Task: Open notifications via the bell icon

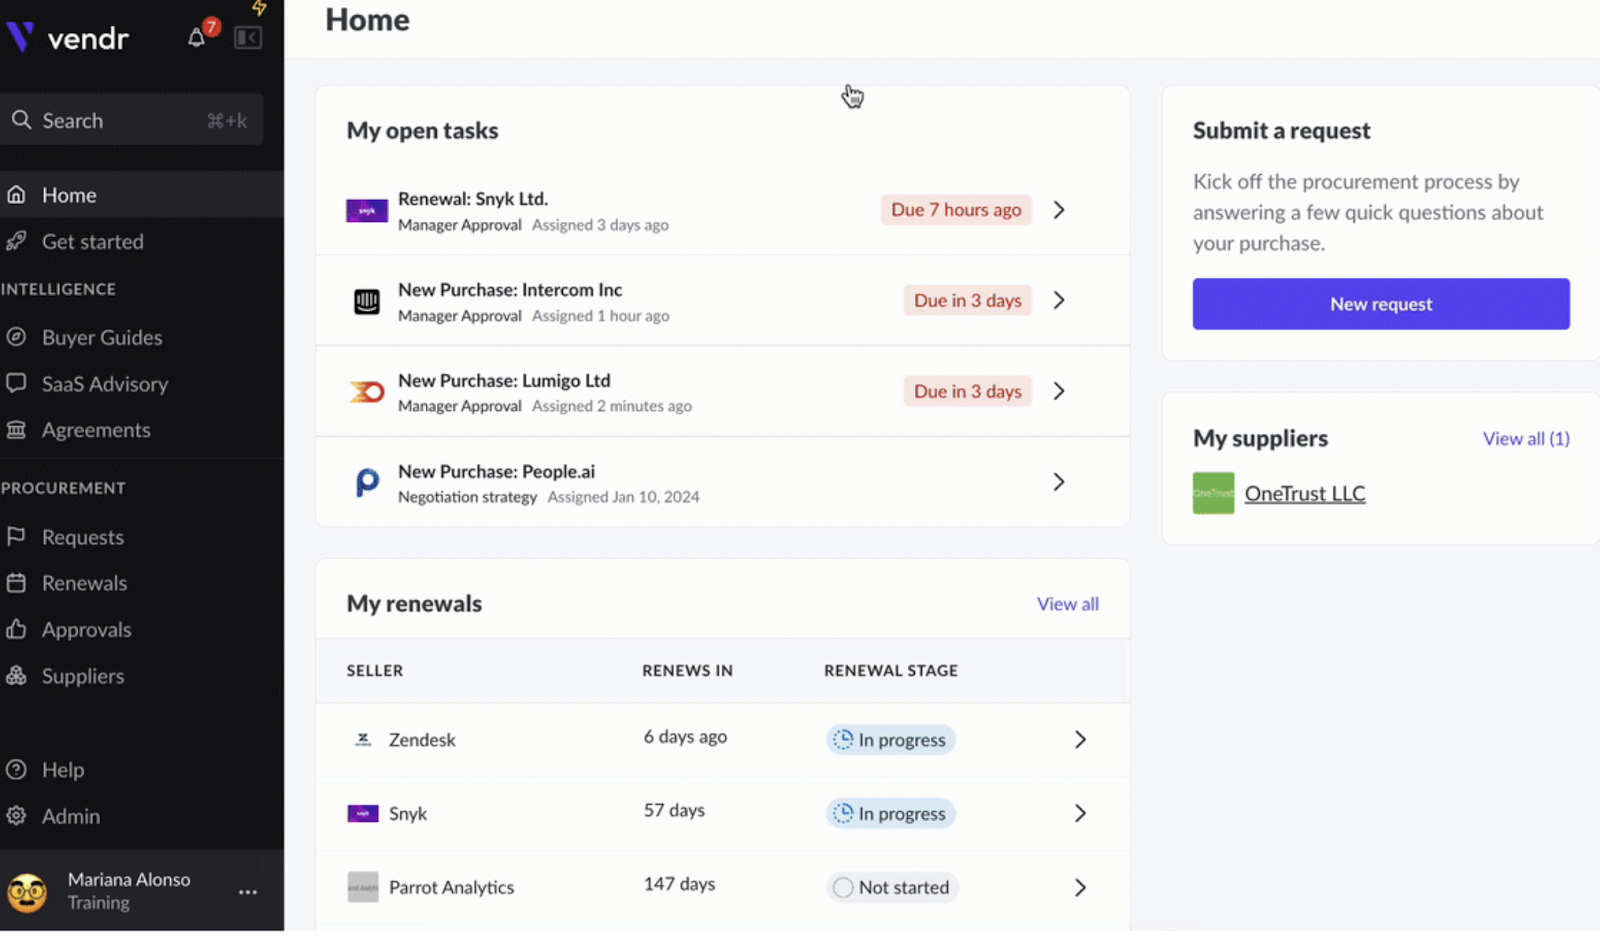Action: tap(196, 37)
